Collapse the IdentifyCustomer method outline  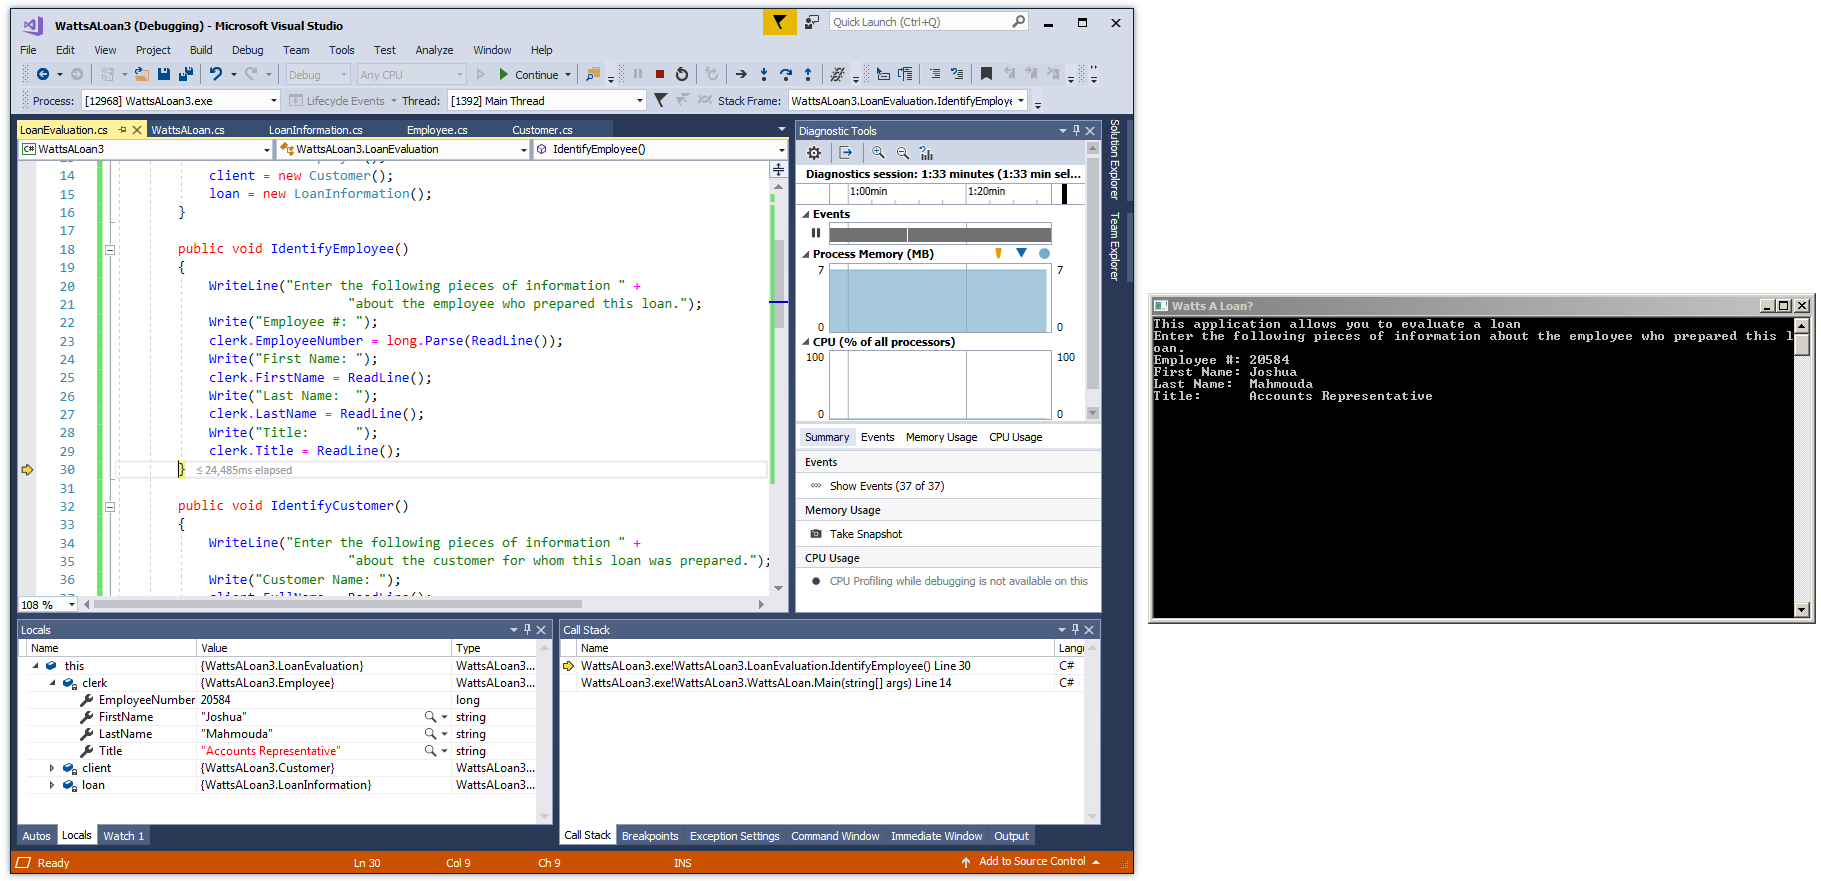[110, 507]
